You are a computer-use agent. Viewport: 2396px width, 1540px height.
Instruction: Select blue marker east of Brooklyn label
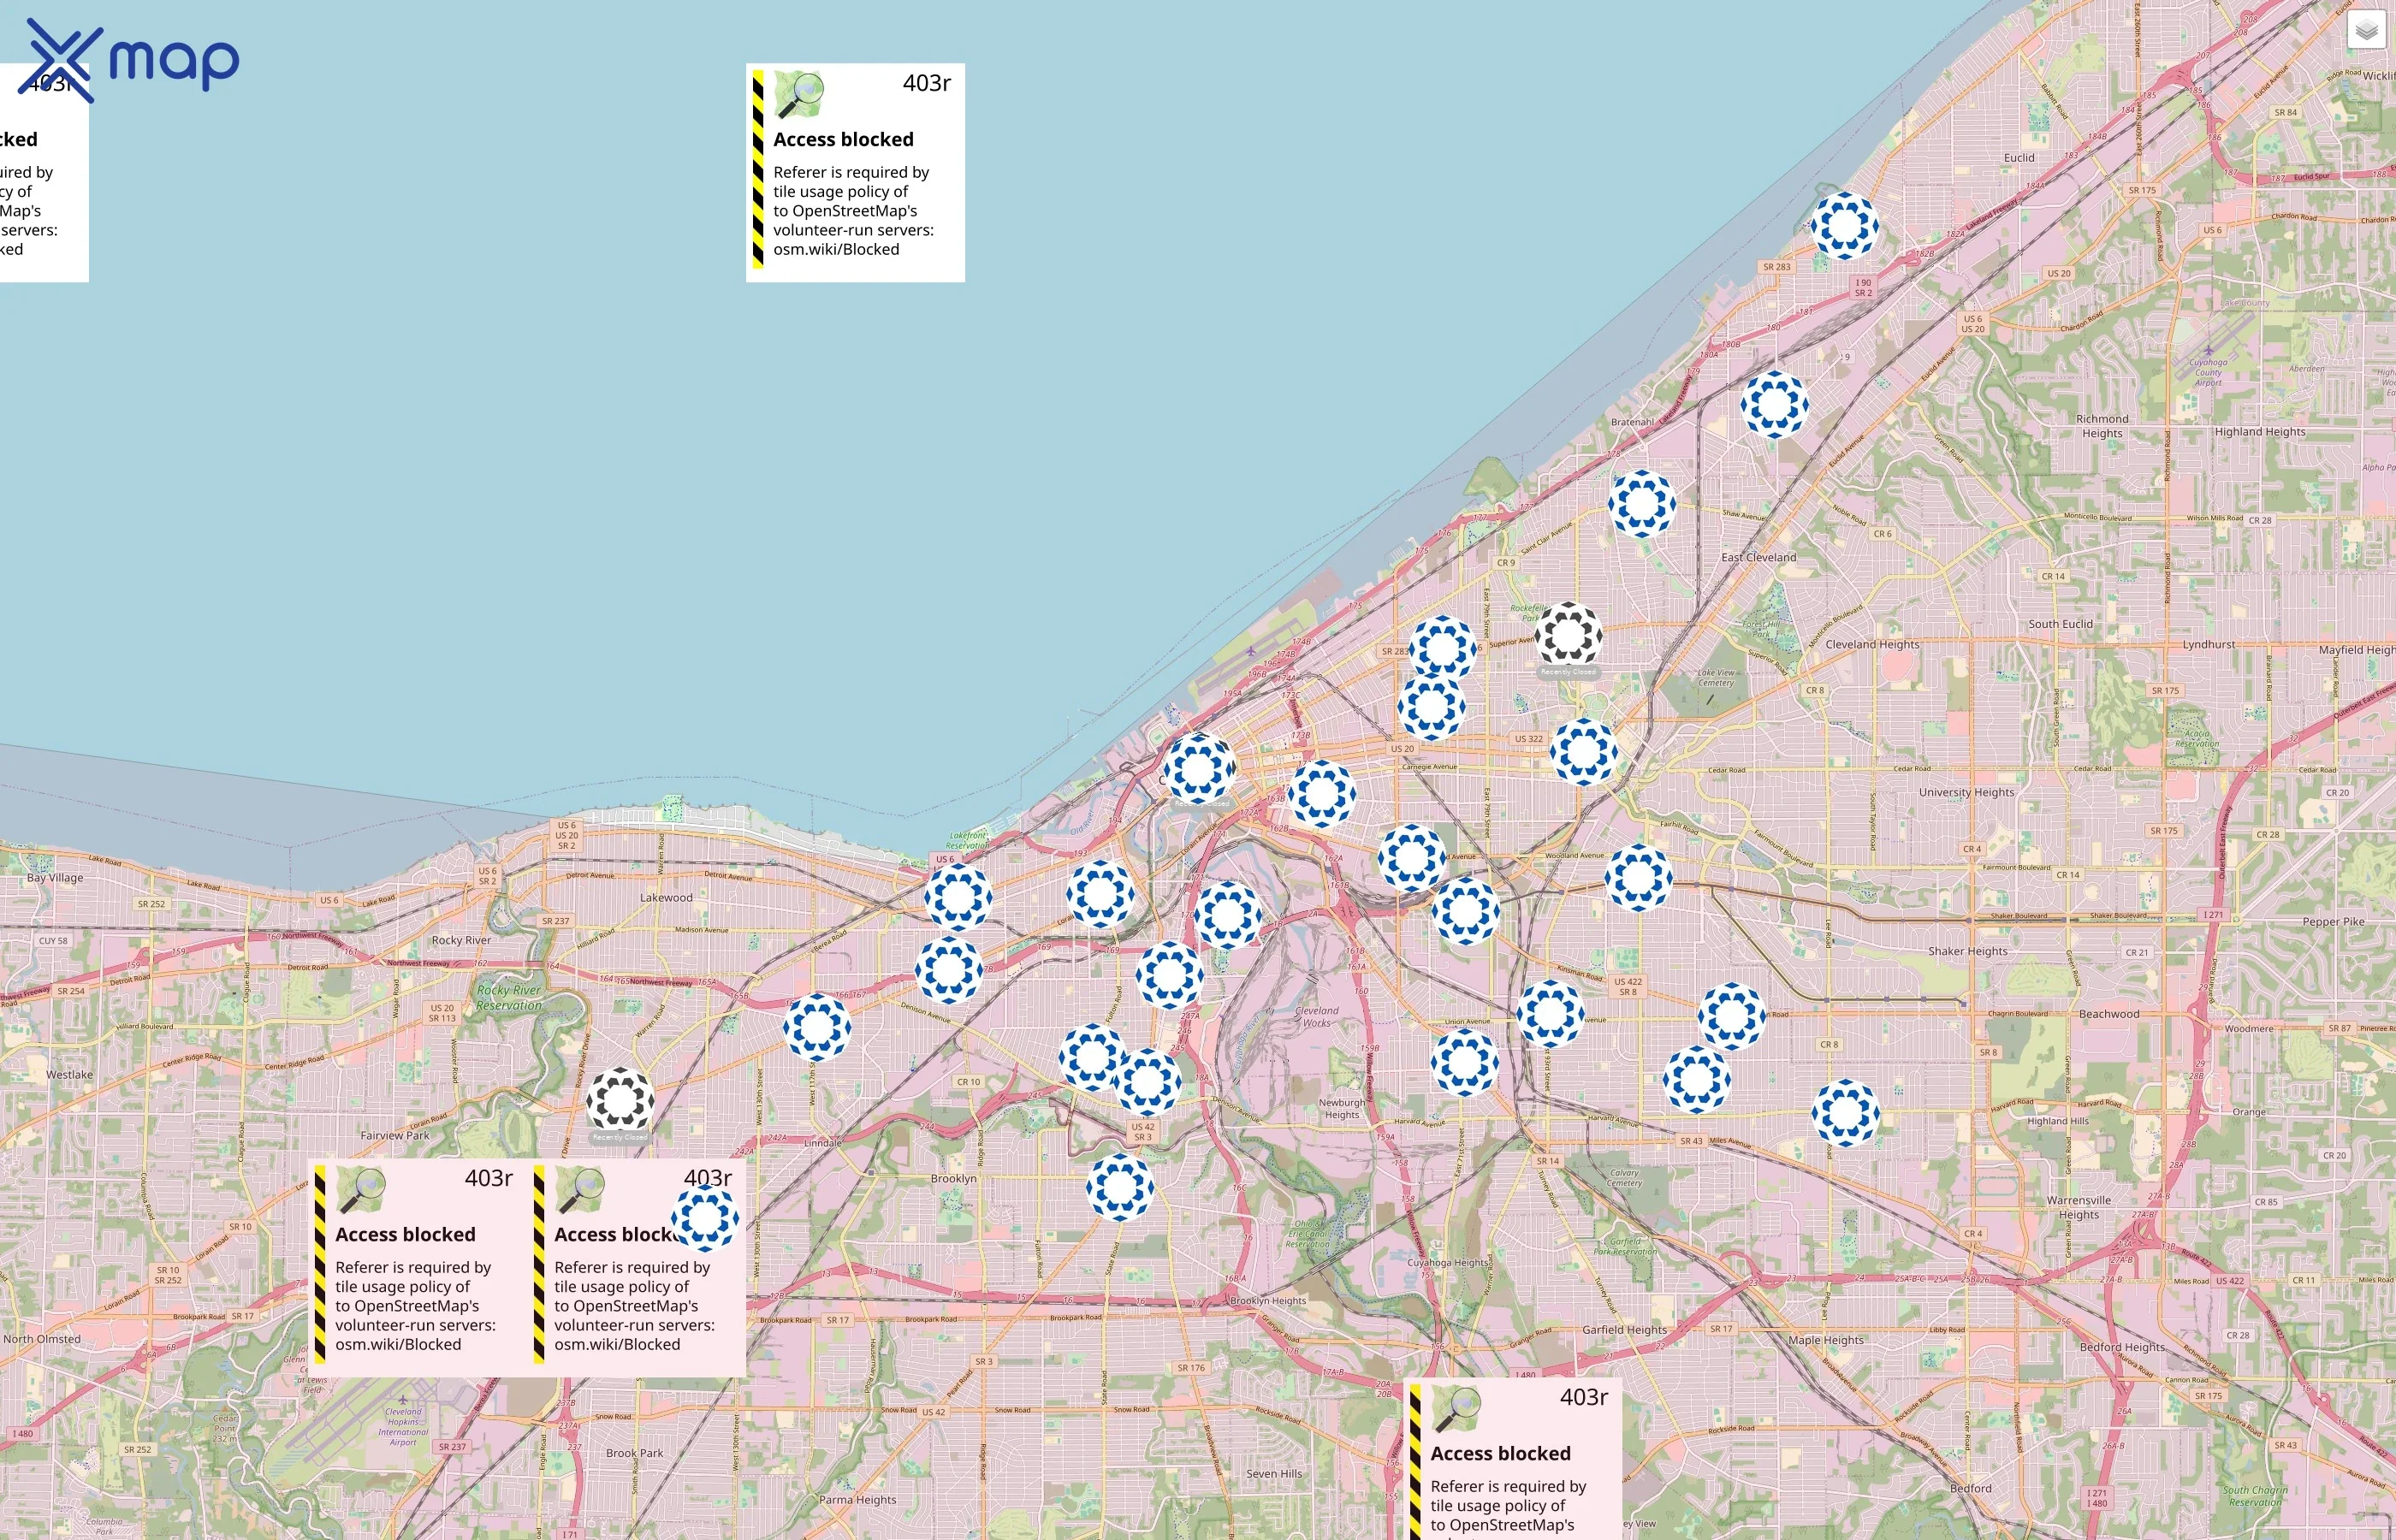pos(1120,1188)
